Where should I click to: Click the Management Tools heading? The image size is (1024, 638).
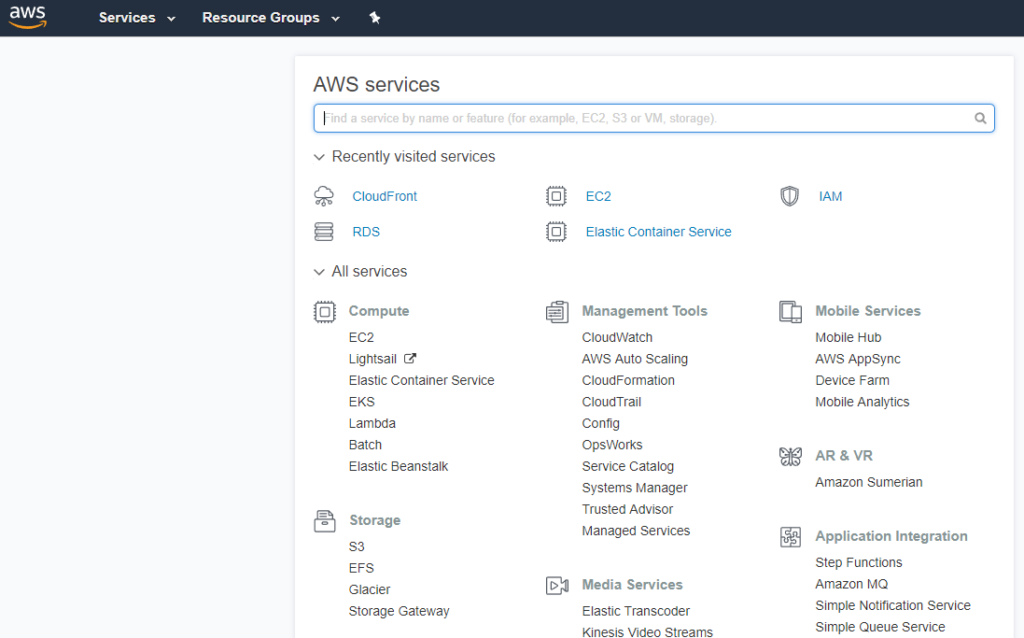tap(645, 311)
